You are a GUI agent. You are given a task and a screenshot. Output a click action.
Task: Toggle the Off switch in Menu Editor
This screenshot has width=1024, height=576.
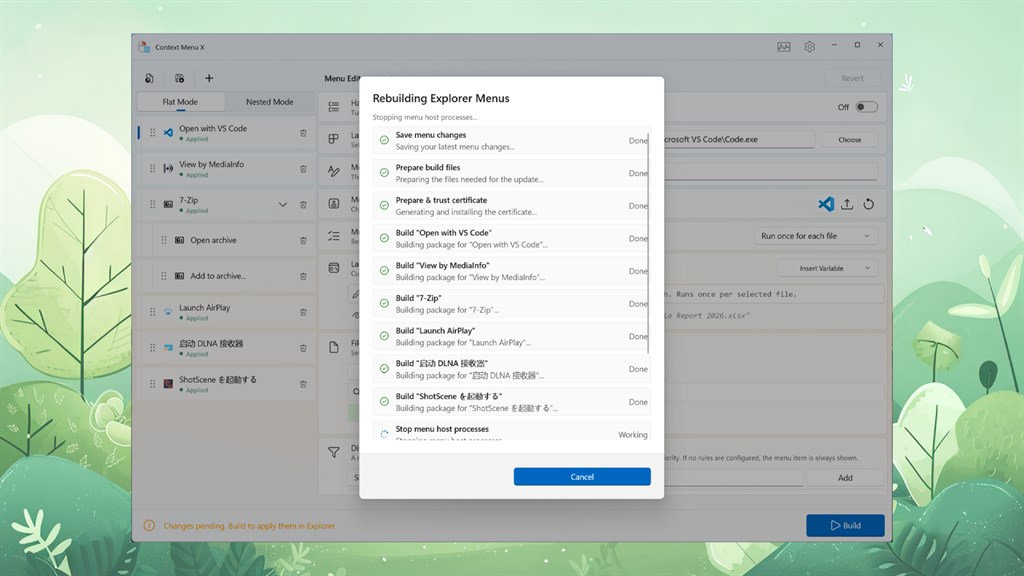coord(867,107)
